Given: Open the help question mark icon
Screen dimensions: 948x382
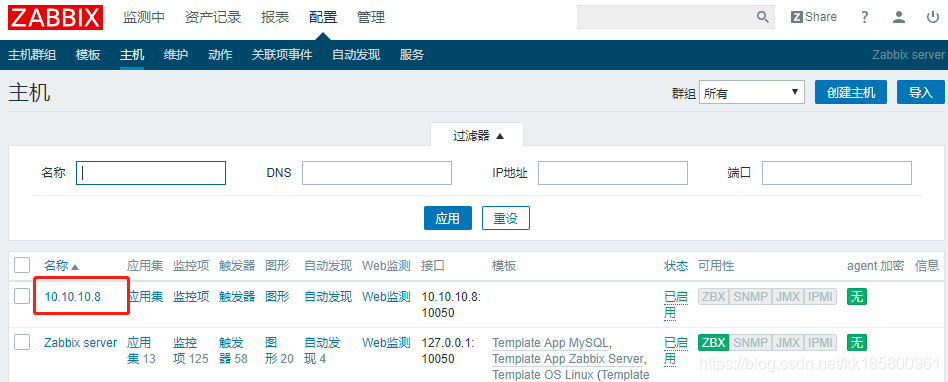Looking at the screenshot, I should pos(865,17).
